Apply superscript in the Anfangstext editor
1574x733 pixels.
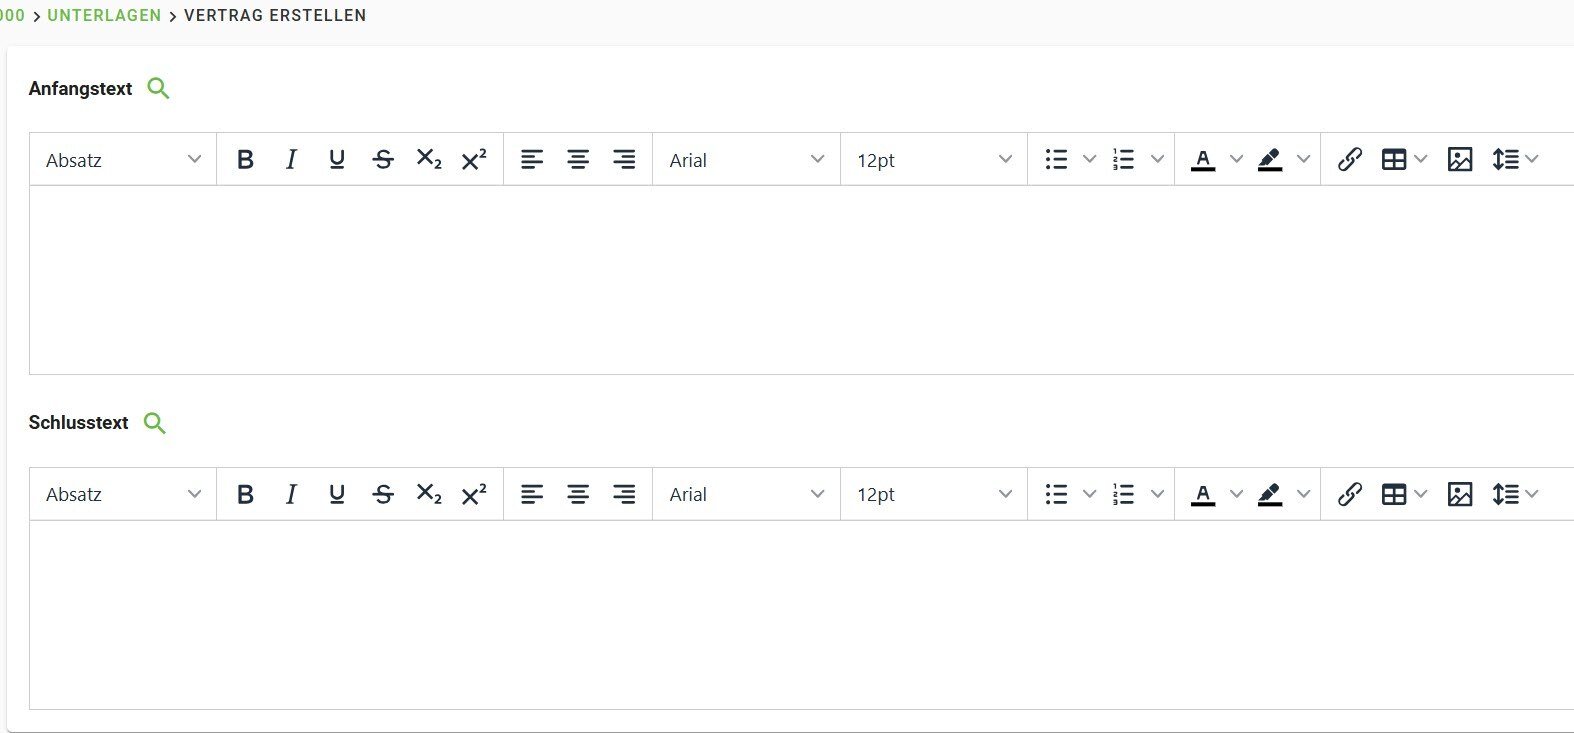(474, 160)
